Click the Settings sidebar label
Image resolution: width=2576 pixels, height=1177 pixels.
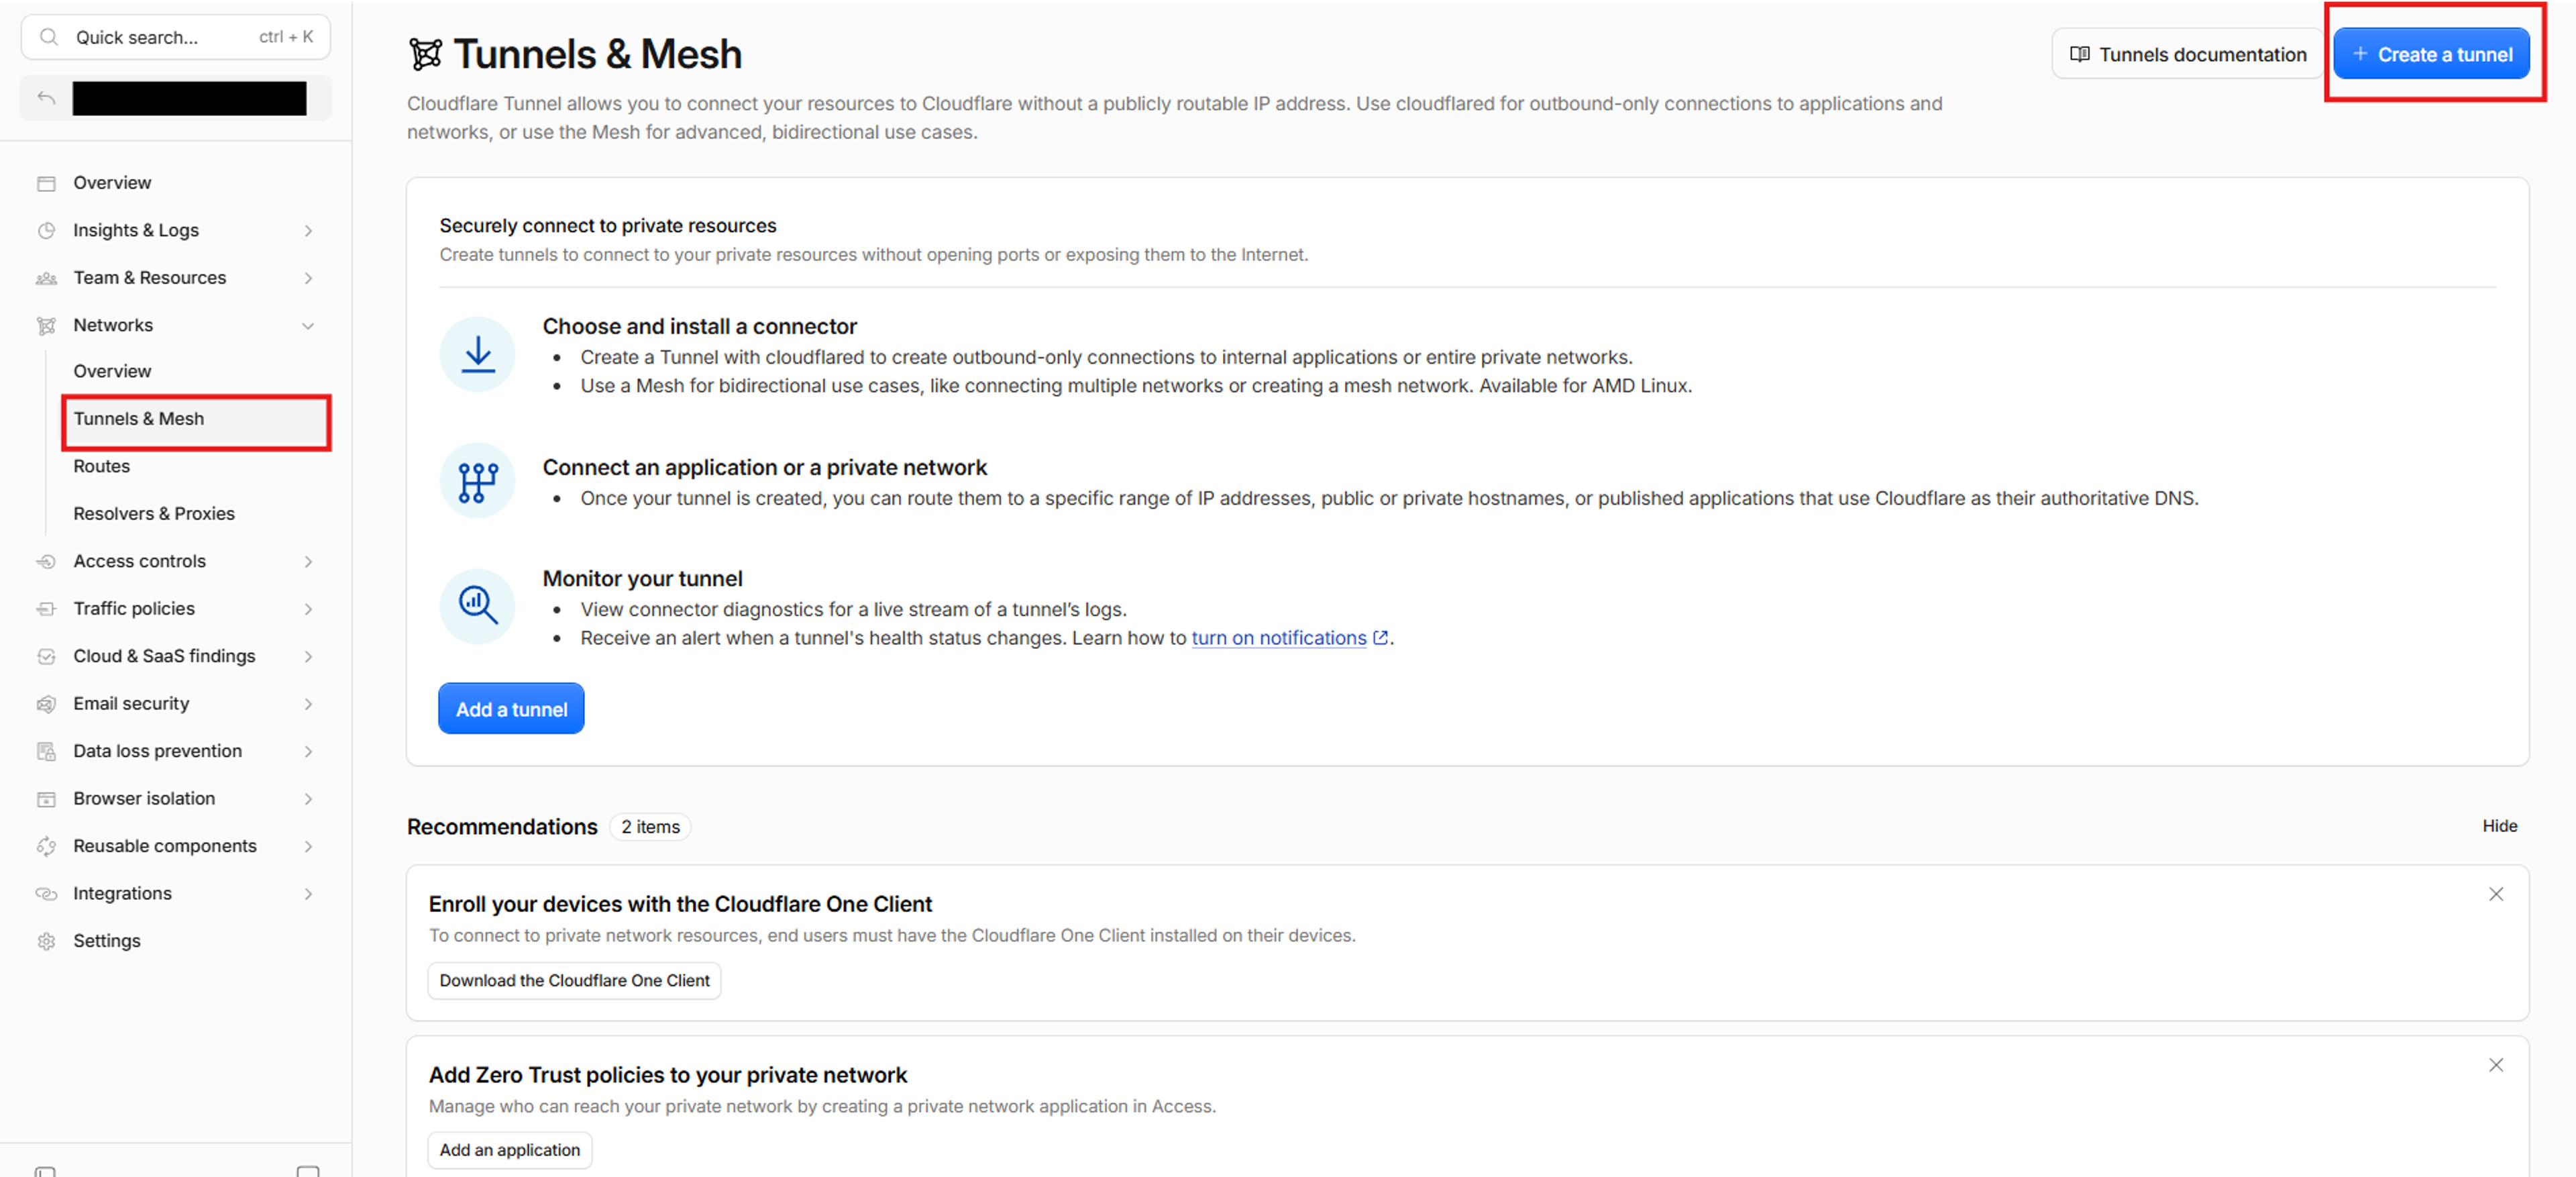107,941
